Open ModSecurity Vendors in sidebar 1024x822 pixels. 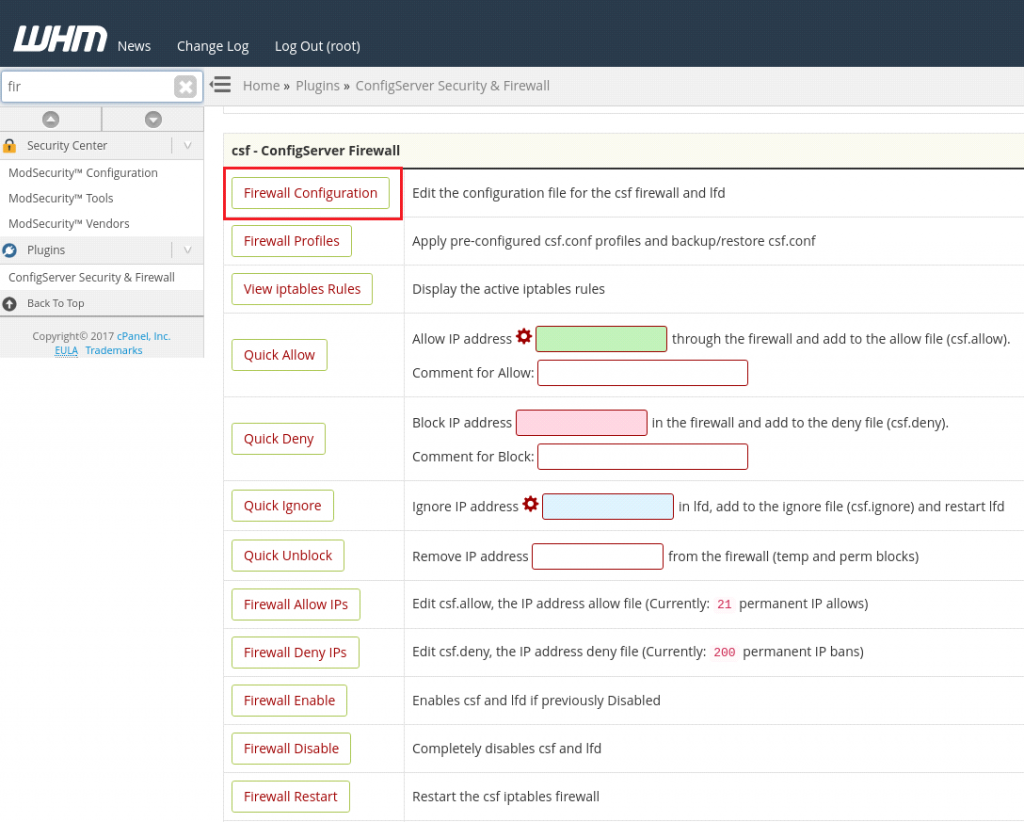tap(69, 224)
